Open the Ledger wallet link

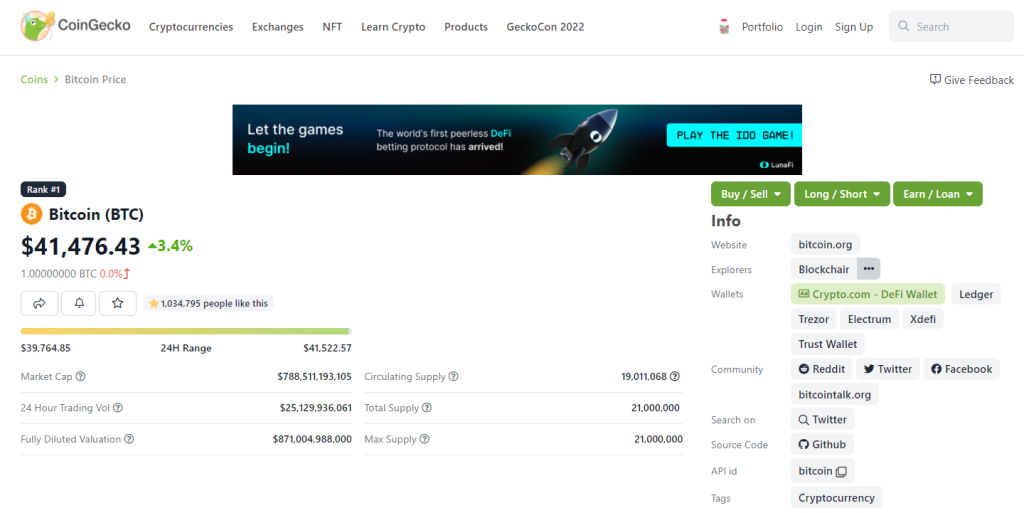pyautogui.click(x=976, y=294)
